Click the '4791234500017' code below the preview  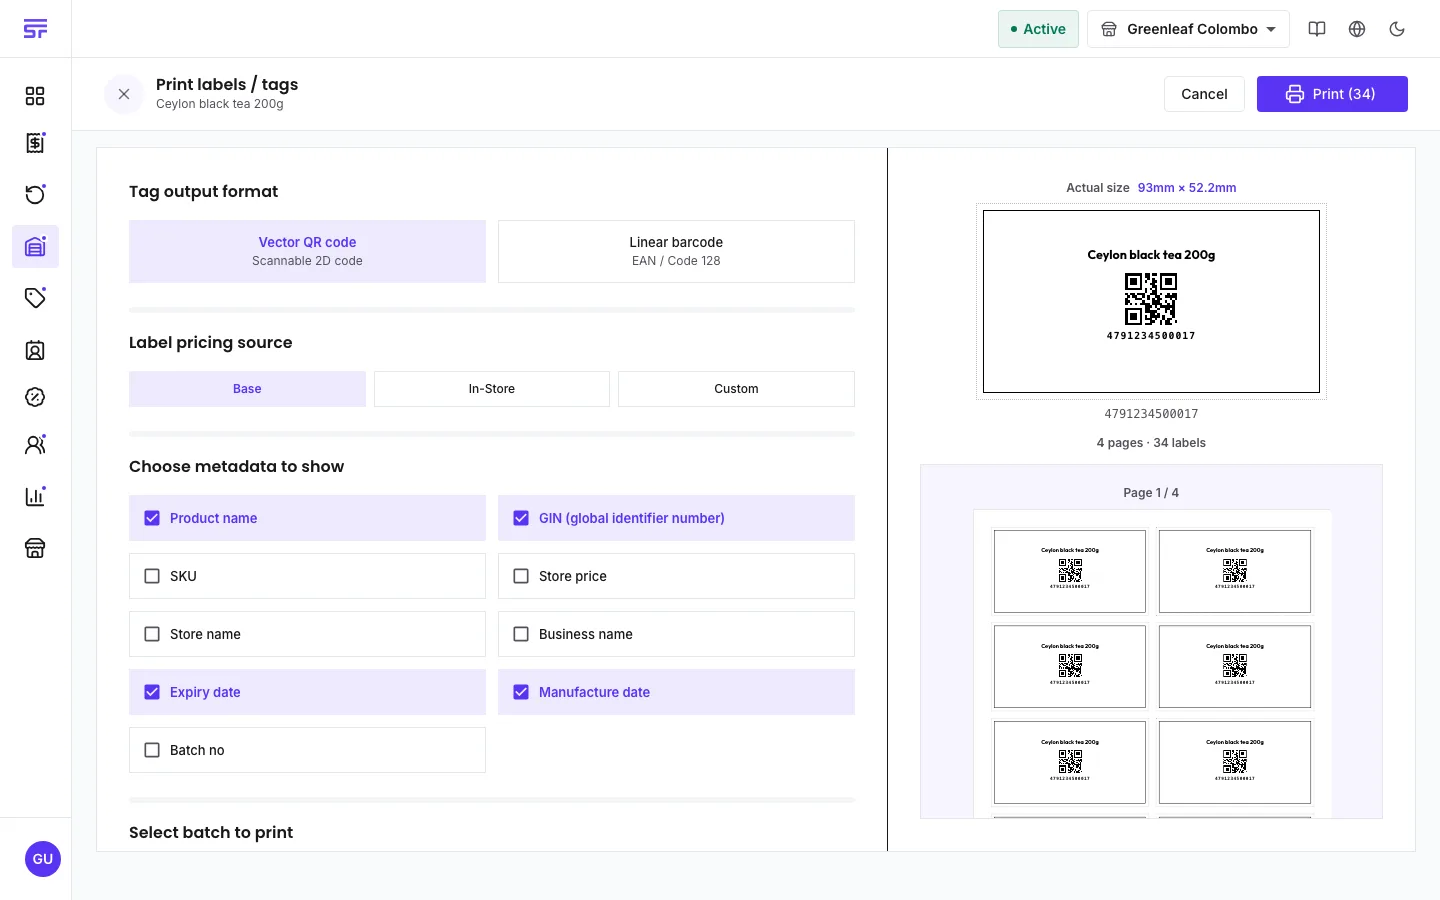pyautogui.click(x=1151, y=414)
